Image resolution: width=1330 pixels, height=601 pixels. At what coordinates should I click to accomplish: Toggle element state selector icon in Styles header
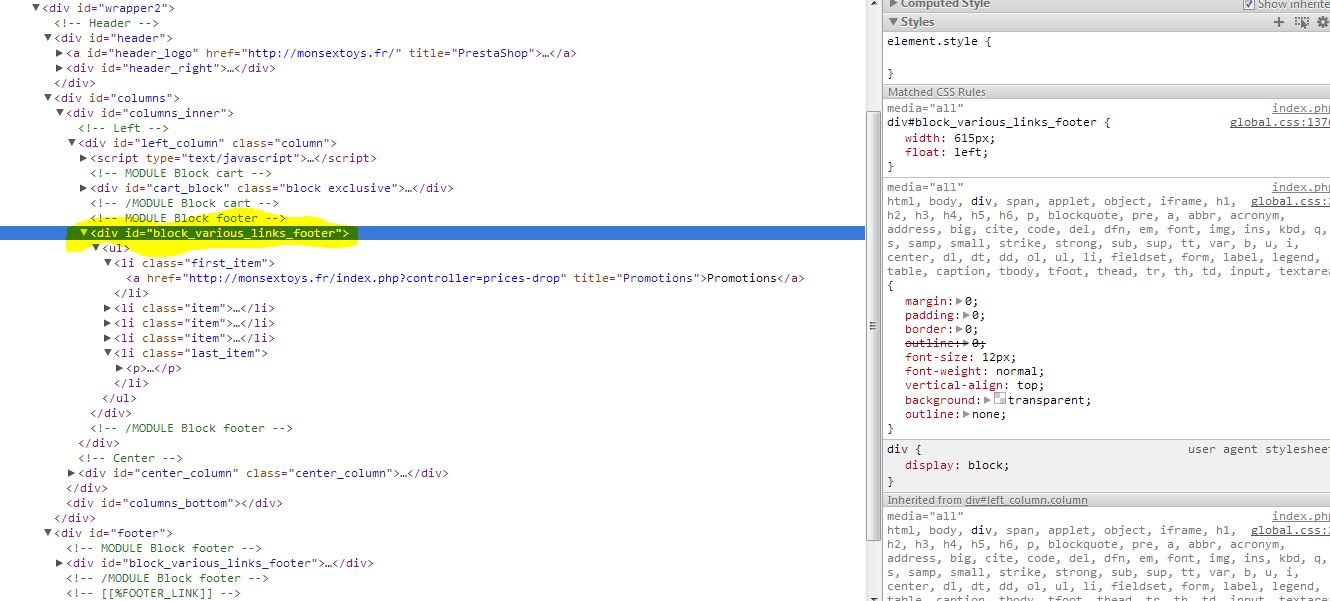pyautogui.click(x=1302, y=22)
